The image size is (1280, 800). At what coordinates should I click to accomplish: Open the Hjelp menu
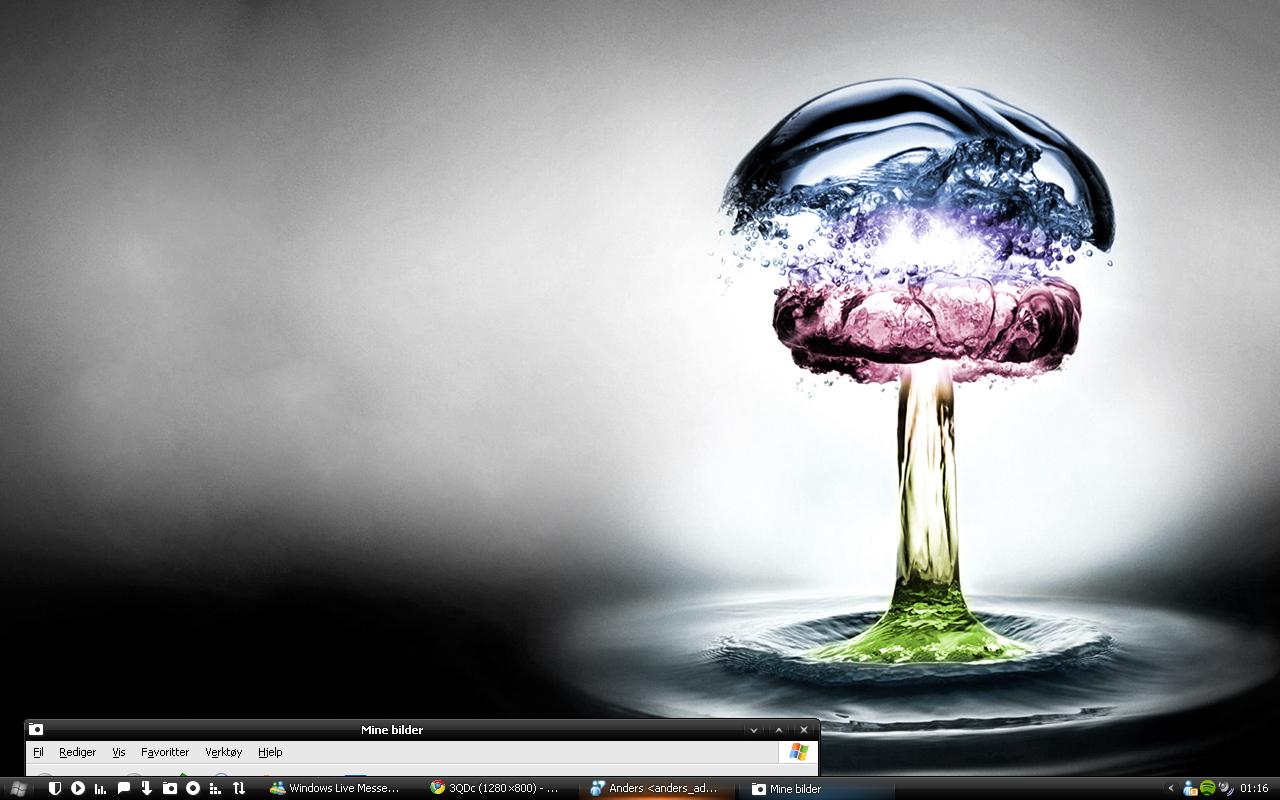(x=270, y=752)
